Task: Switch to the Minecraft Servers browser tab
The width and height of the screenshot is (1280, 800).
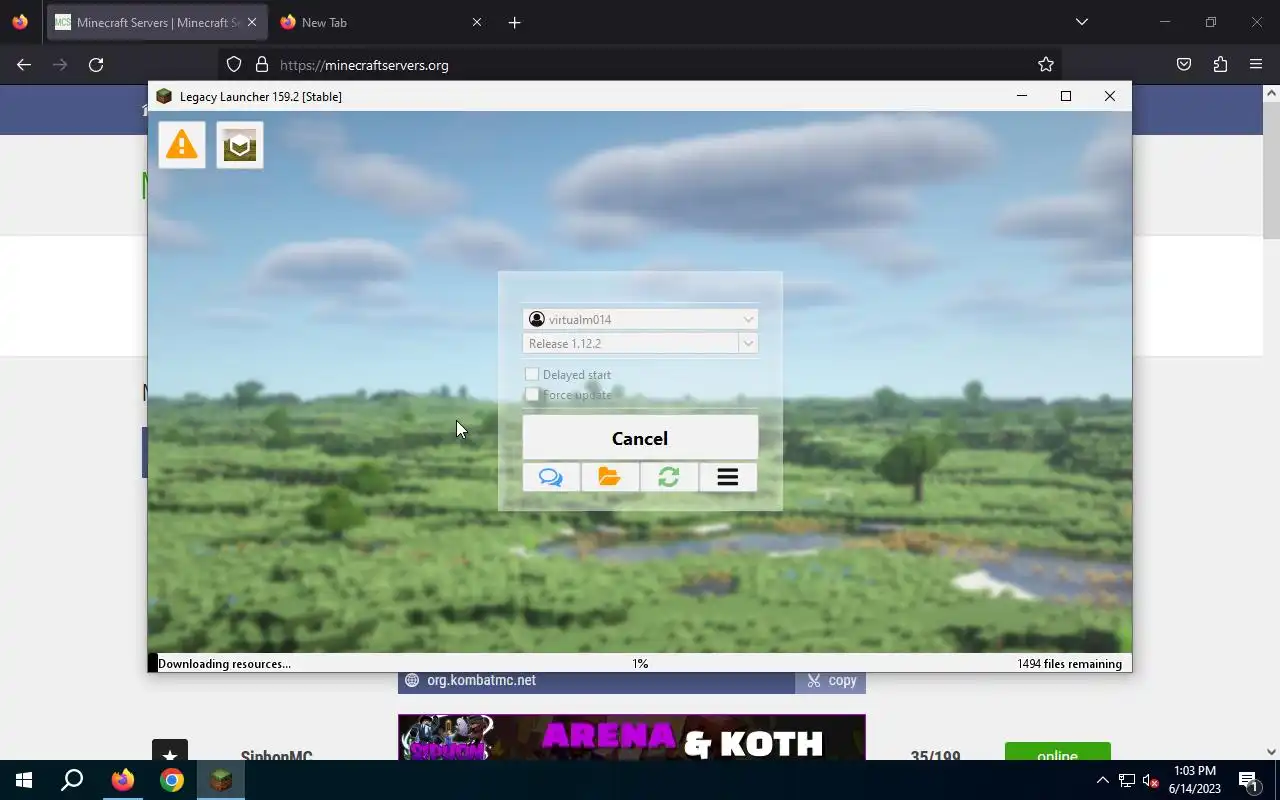Action: coord(156,22)
